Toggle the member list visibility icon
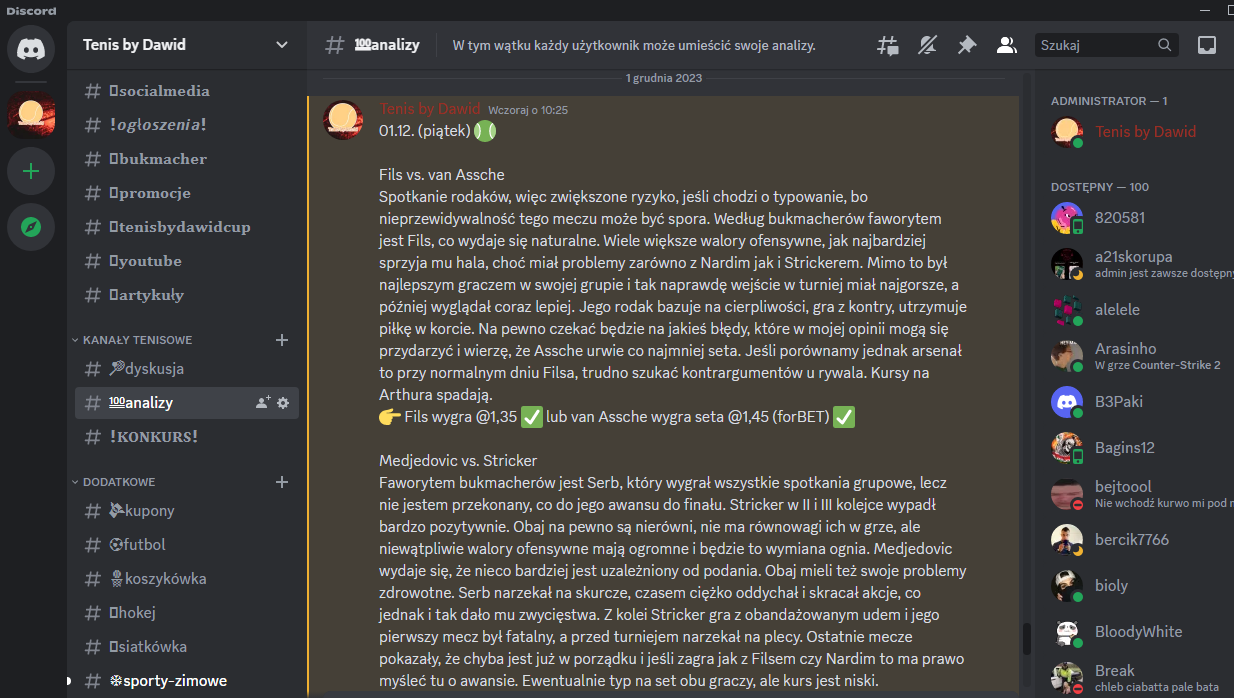 1006,45
